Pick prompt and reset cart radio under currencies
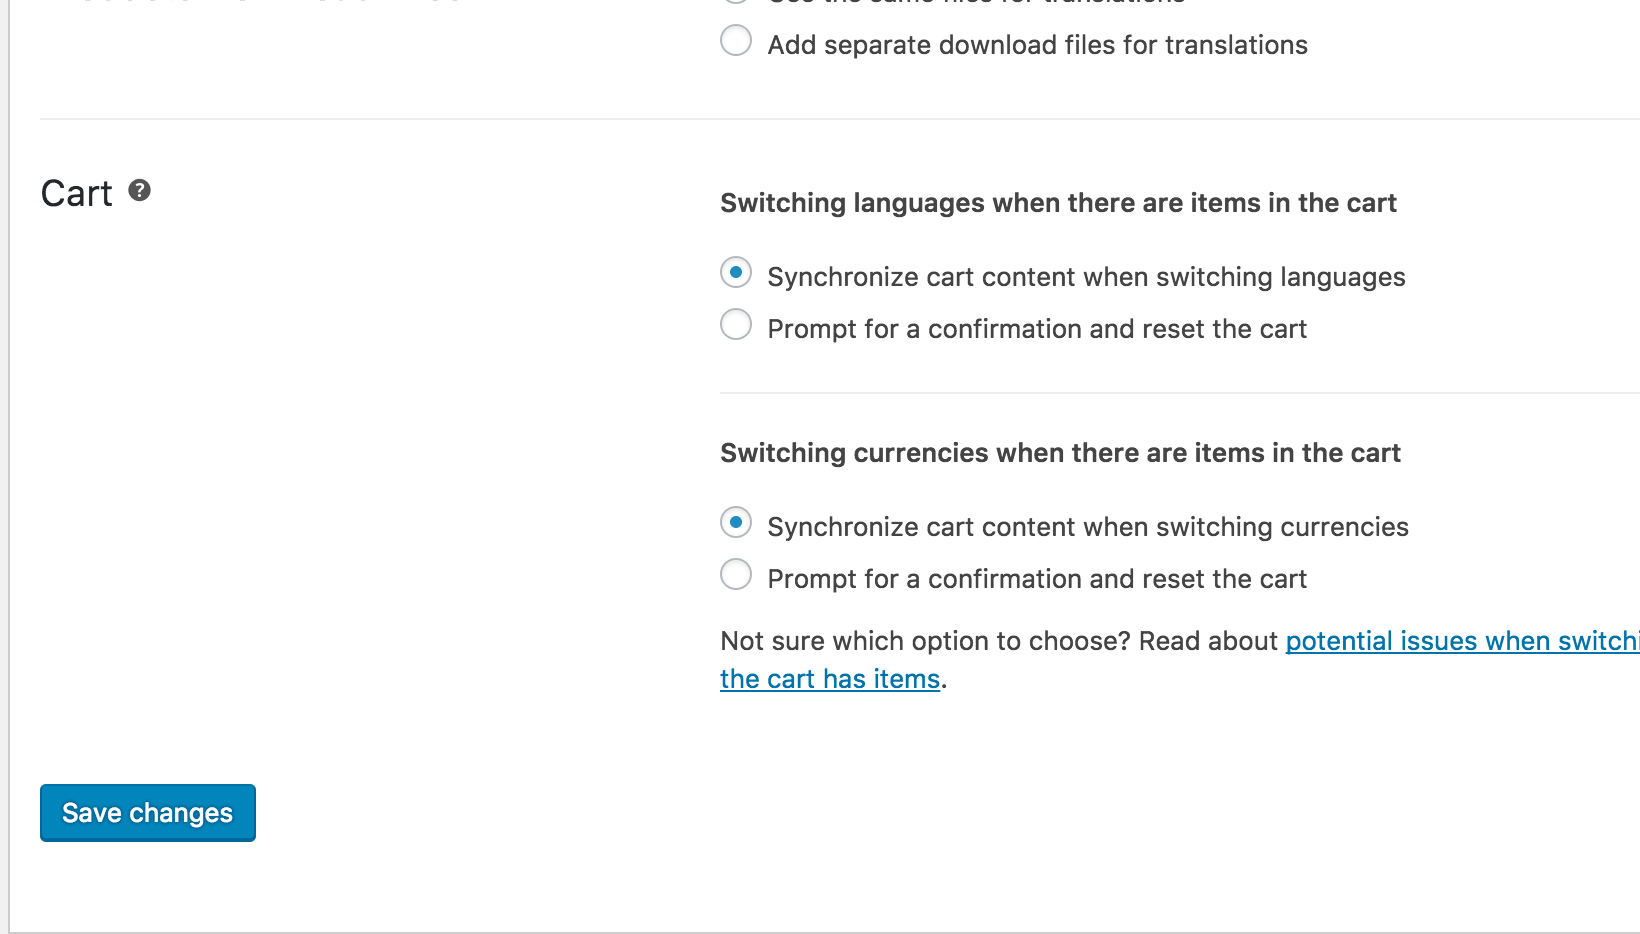The height and width of the screenshot is (934, 1640). point(736,574)
